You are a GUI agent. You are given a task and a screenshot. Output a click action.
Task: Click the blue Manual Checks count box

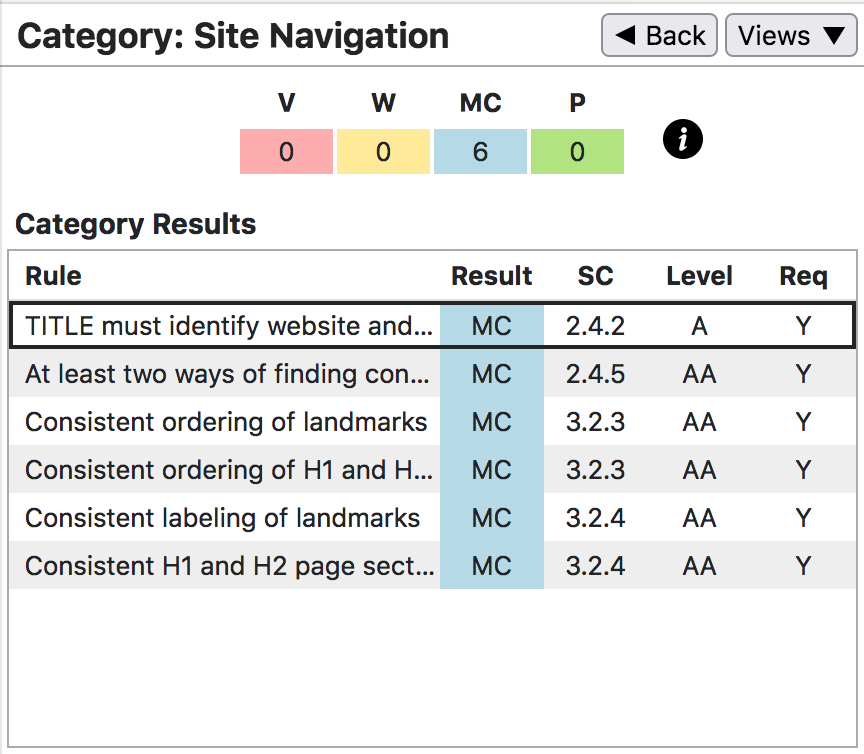coord(480,152)
